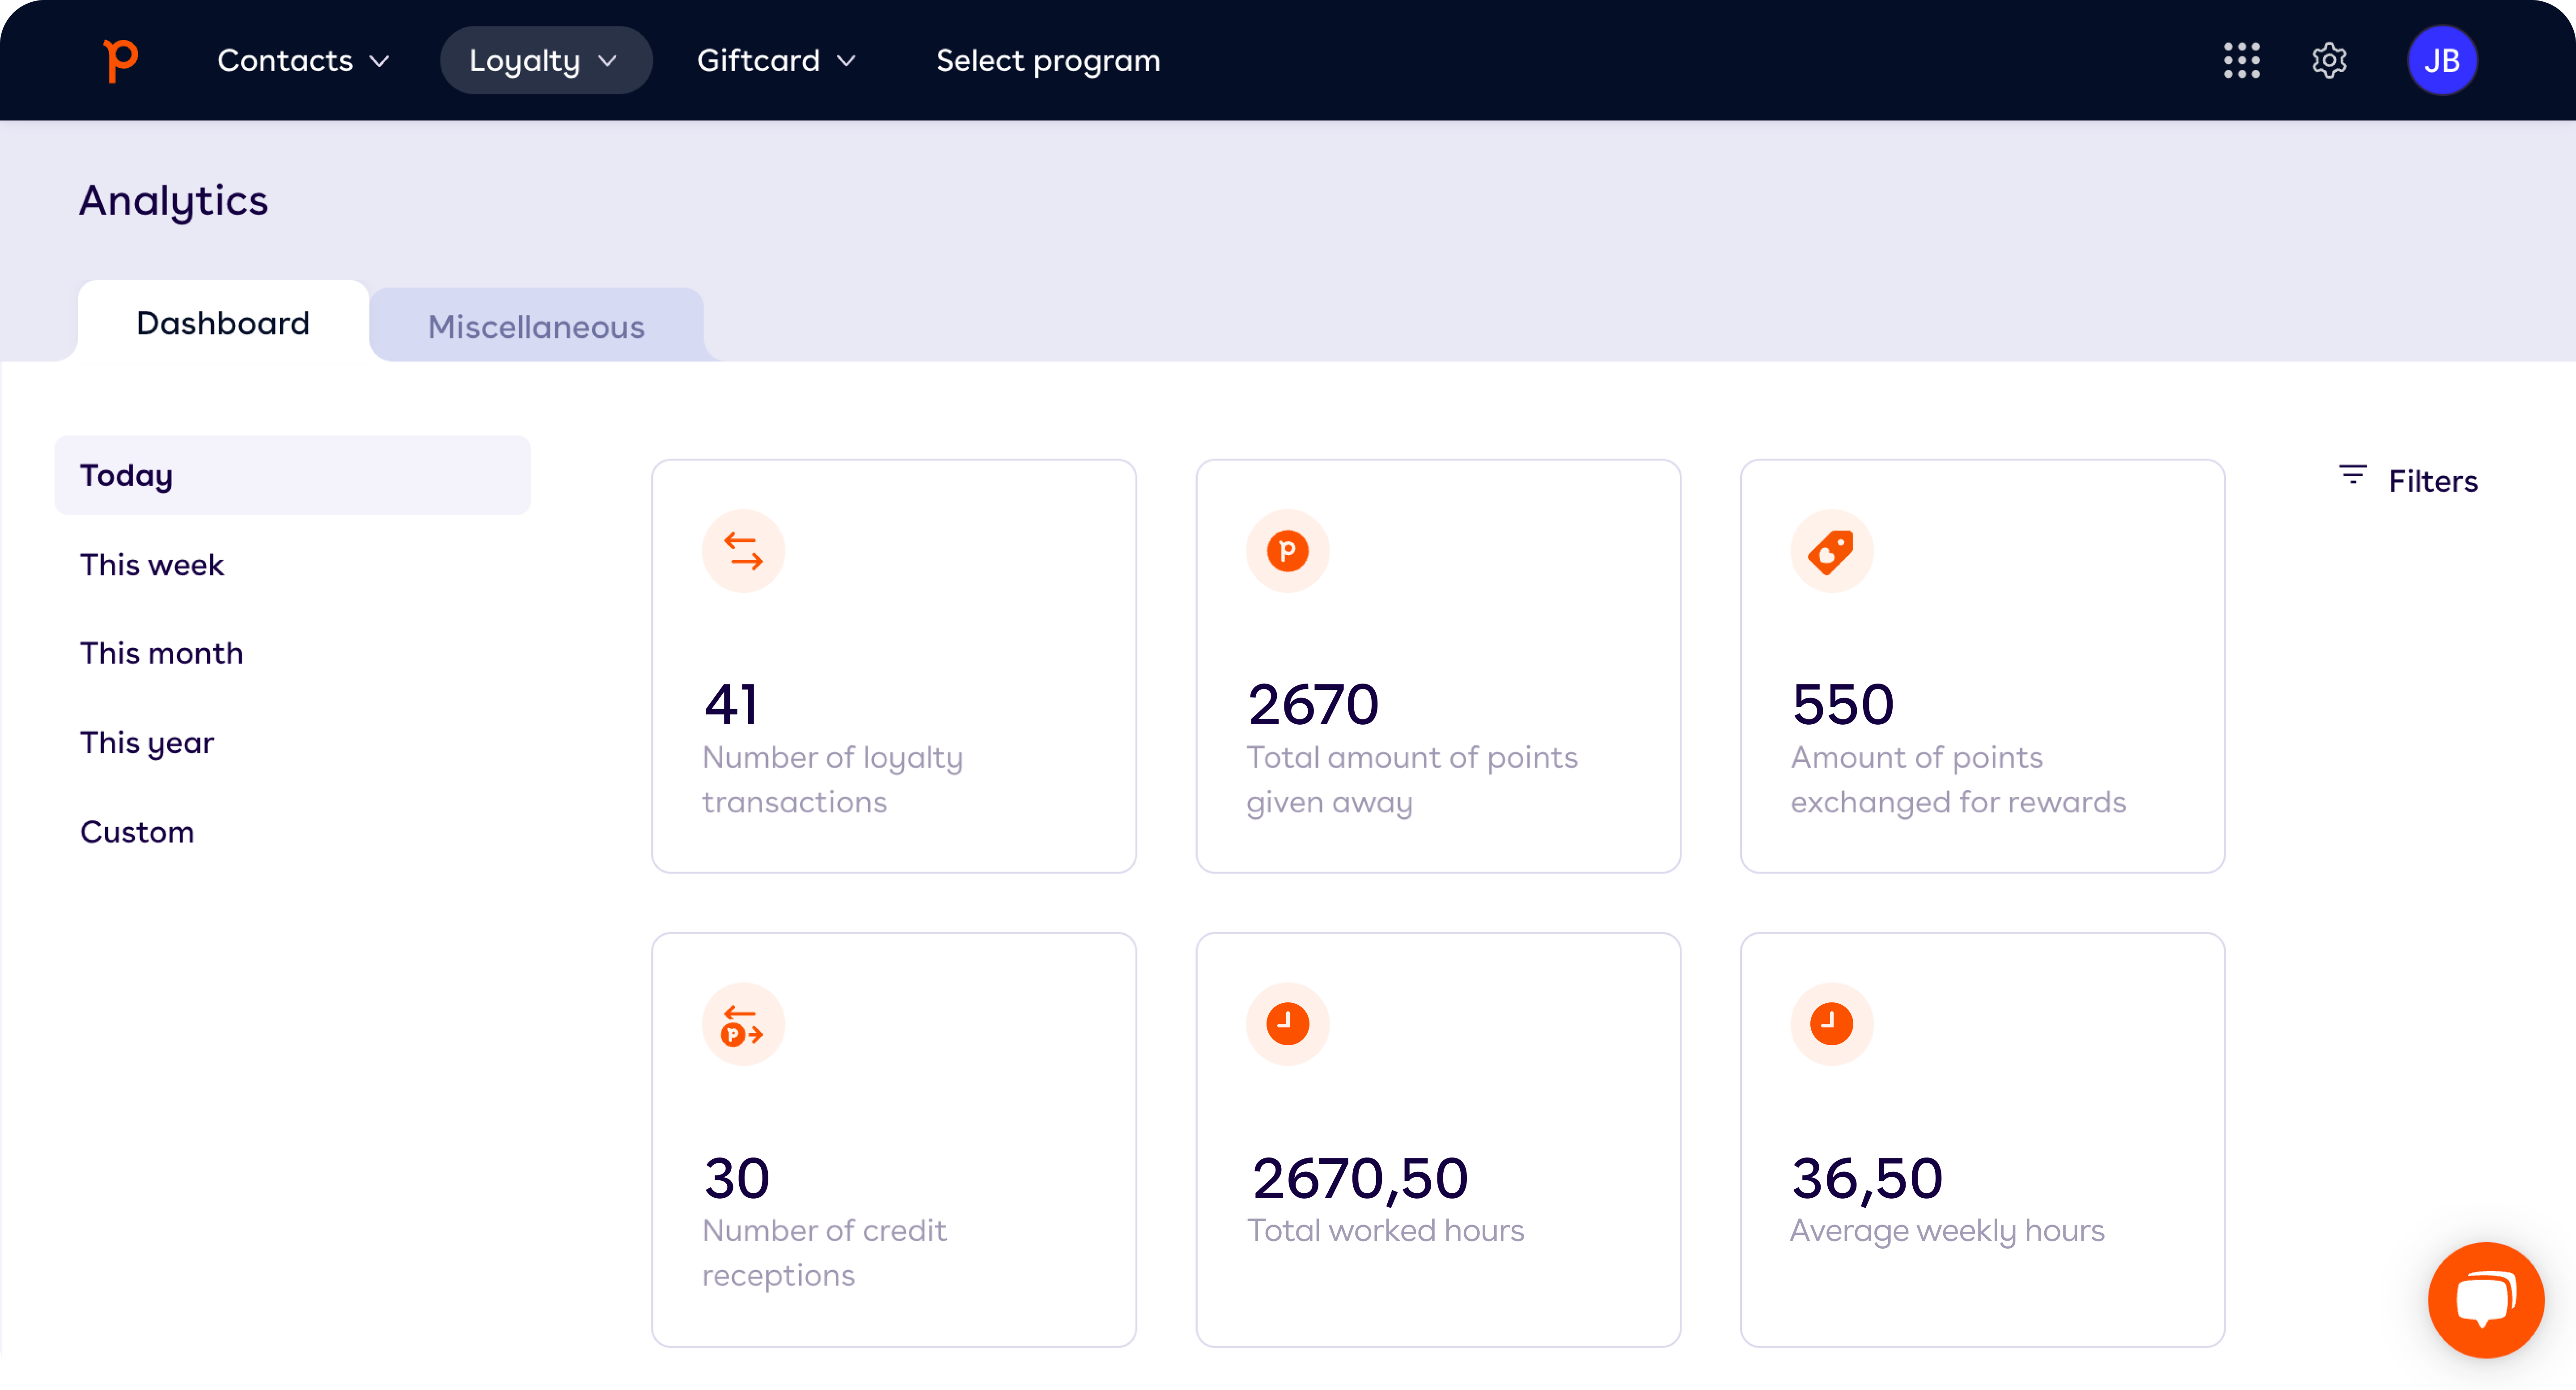2576x1390 pixels.
Task: Open the apps grid icon in the navbar
Action: (2242, 60)
